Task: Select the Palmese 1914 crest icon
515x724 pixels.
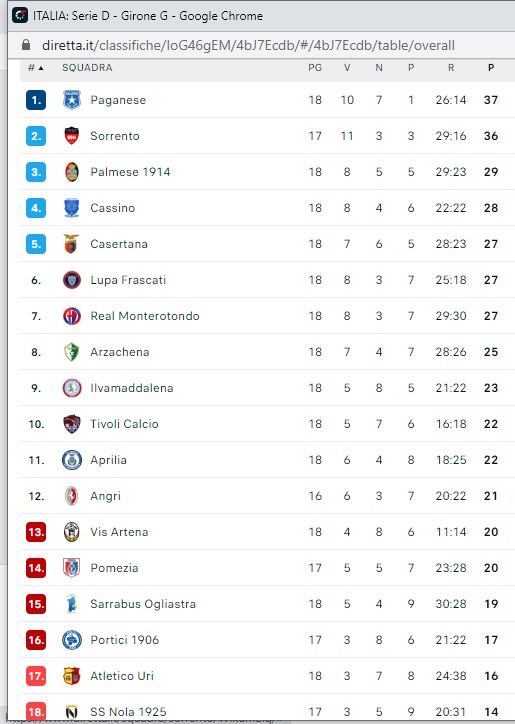Action: coord(72,172)
